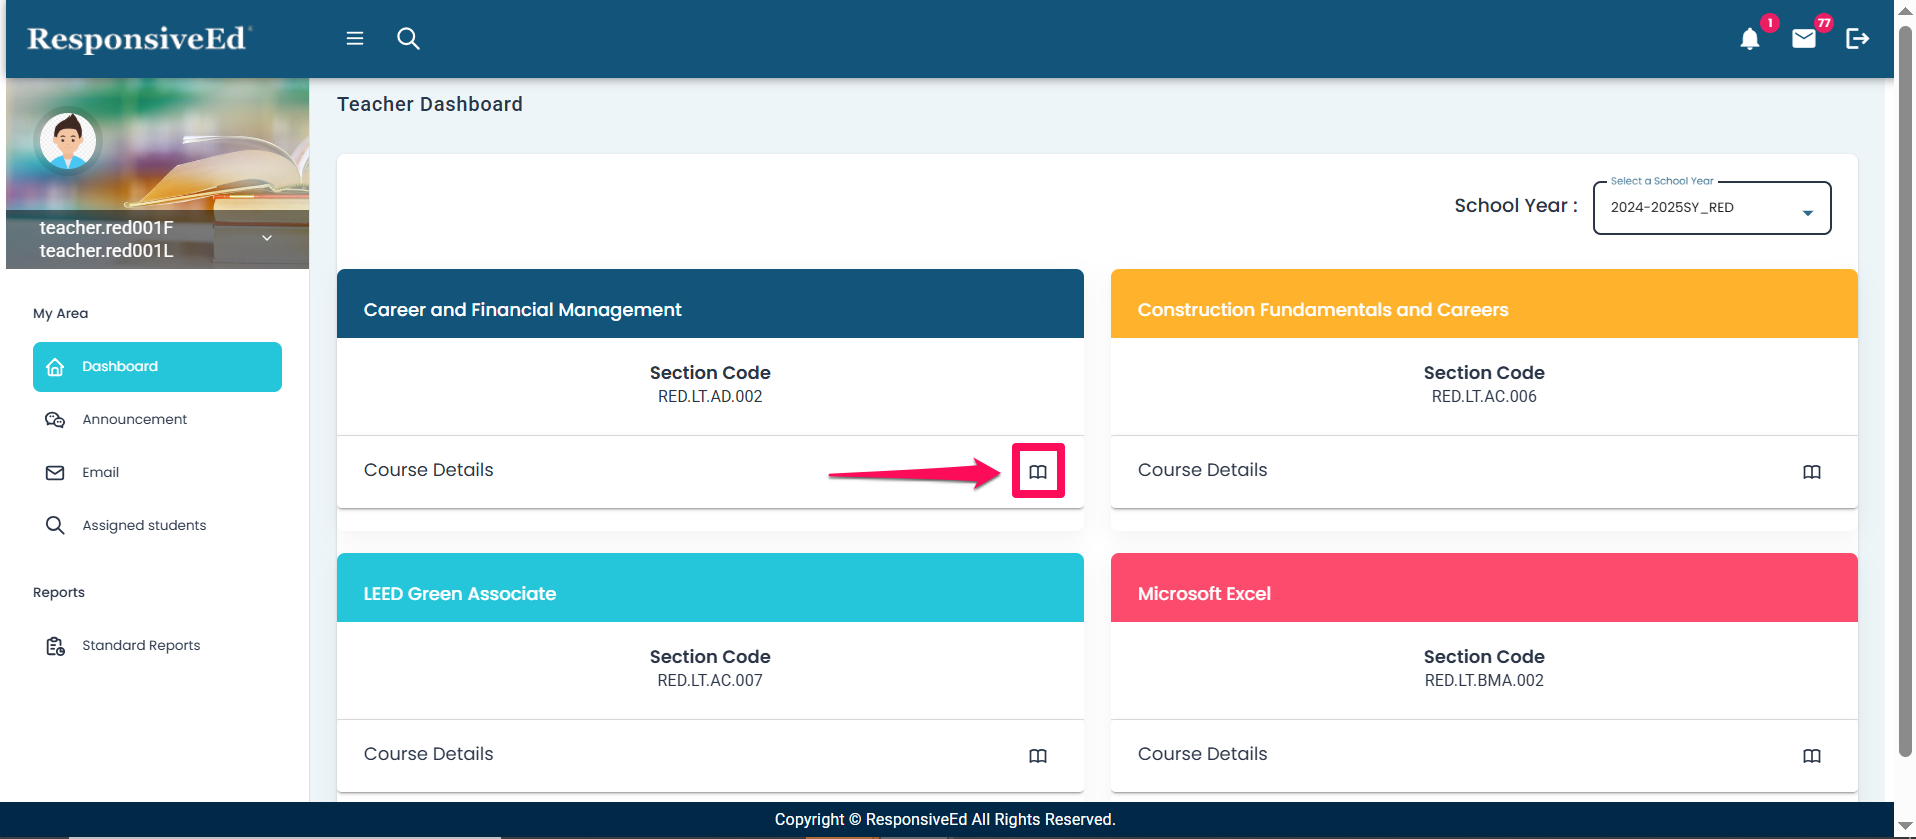The width and height of the screenshot is (1916, 839).
Task: Open Announcement in sidebar
Action: (x=134, y=420)
